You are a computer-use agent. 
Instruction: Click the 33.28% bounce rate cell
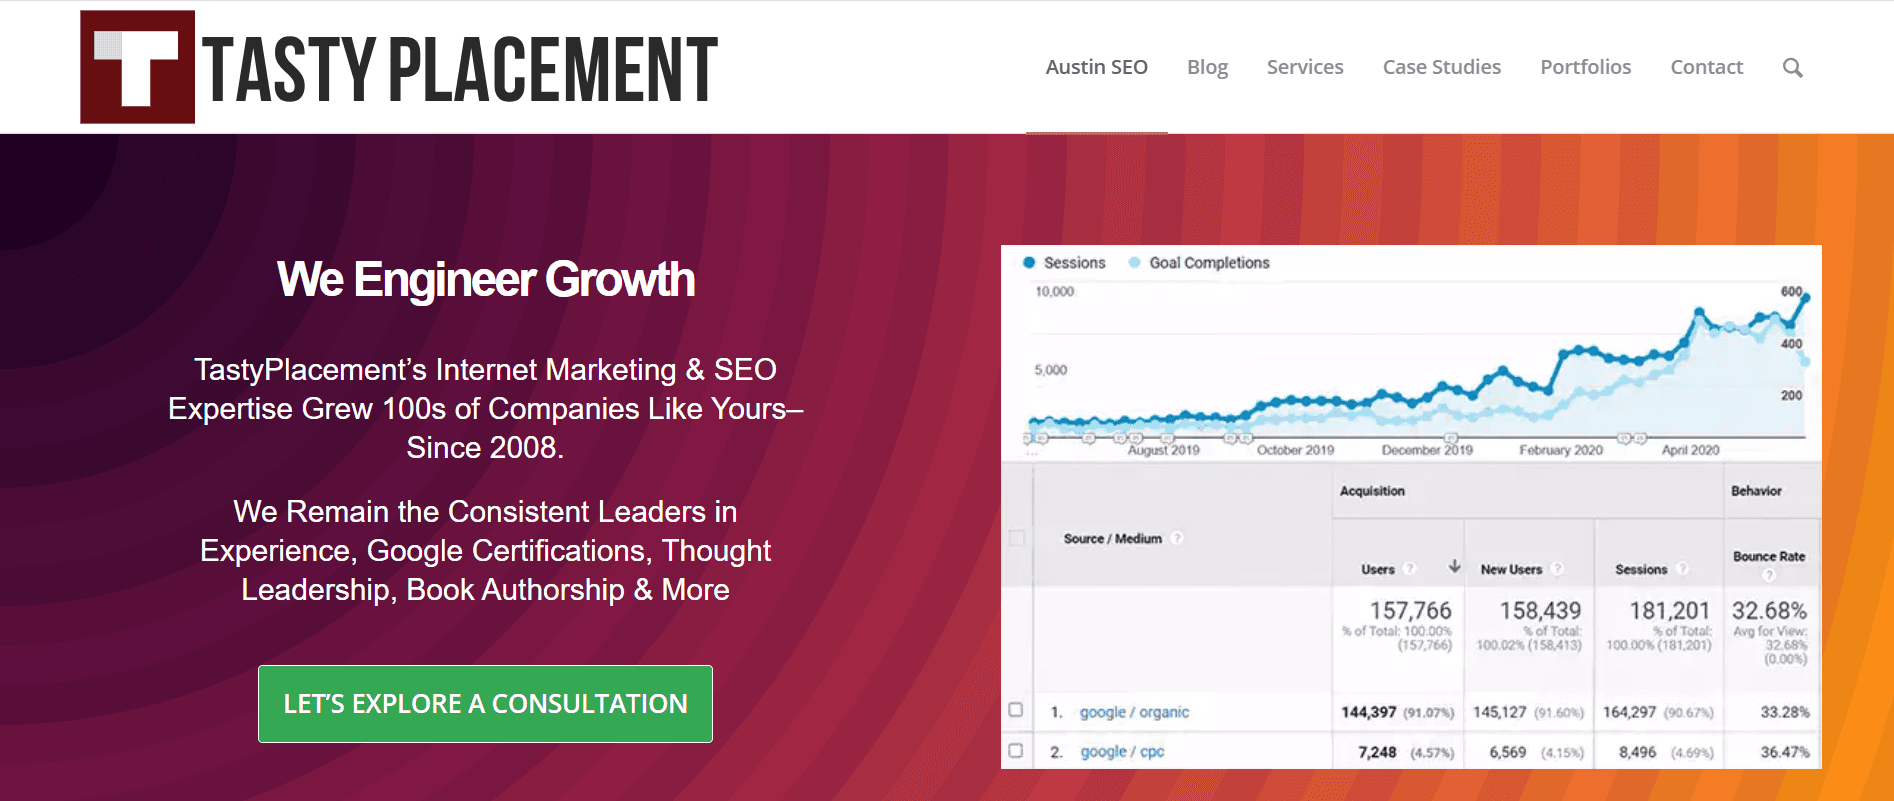click(x=1785, y=712)
